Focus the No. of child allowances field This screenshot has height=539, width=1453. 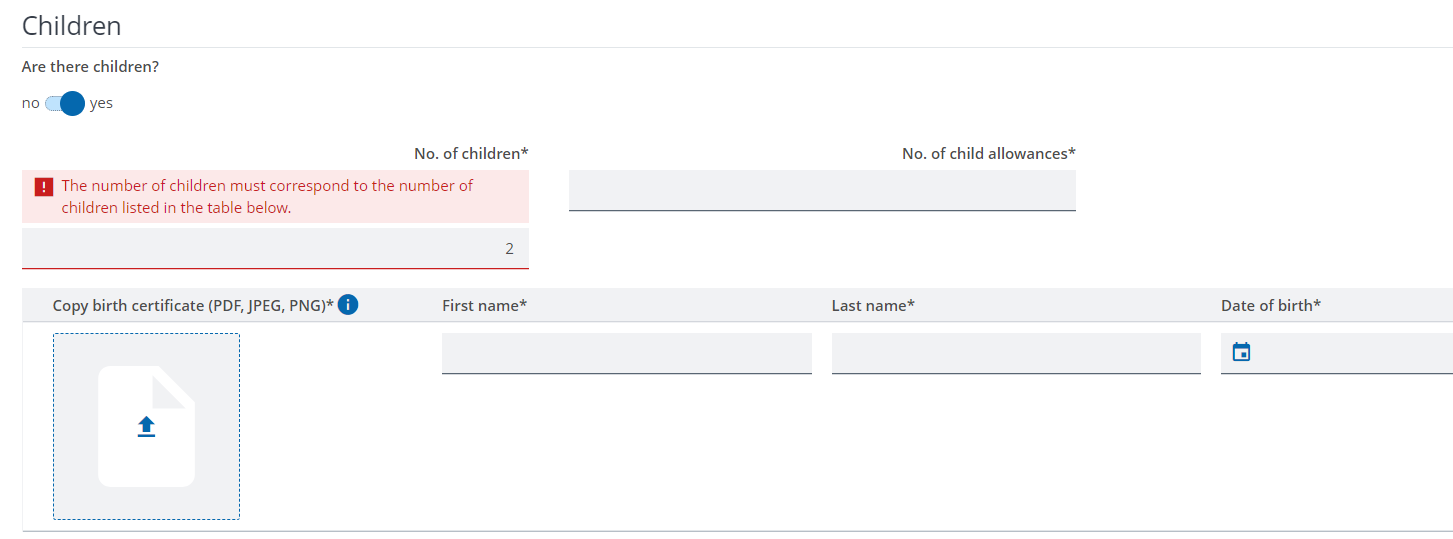tap(822, 190)
